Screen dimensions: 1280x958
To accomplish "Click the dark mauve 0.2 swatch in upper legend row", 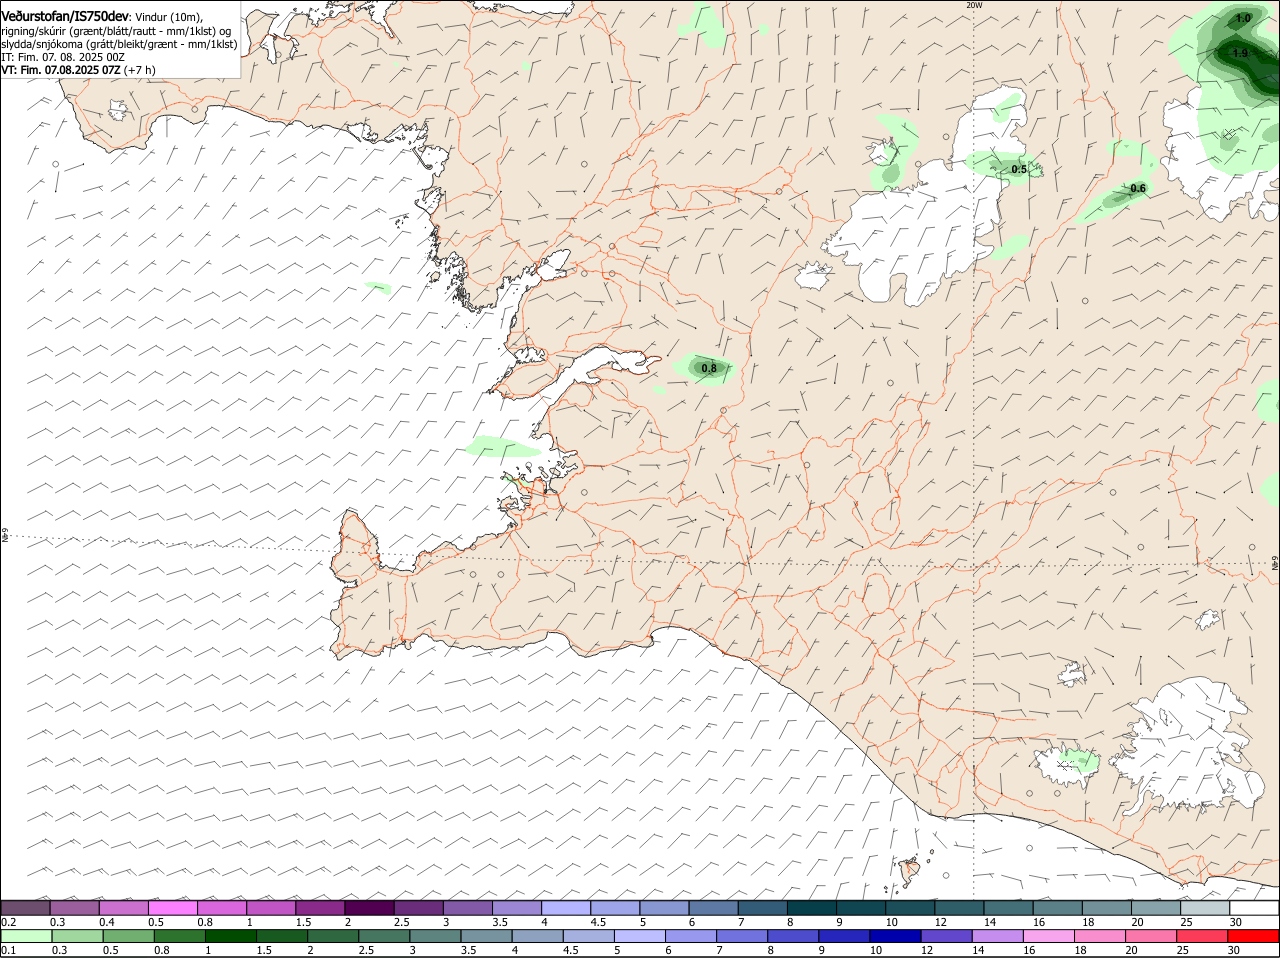I will click(25, 907).
